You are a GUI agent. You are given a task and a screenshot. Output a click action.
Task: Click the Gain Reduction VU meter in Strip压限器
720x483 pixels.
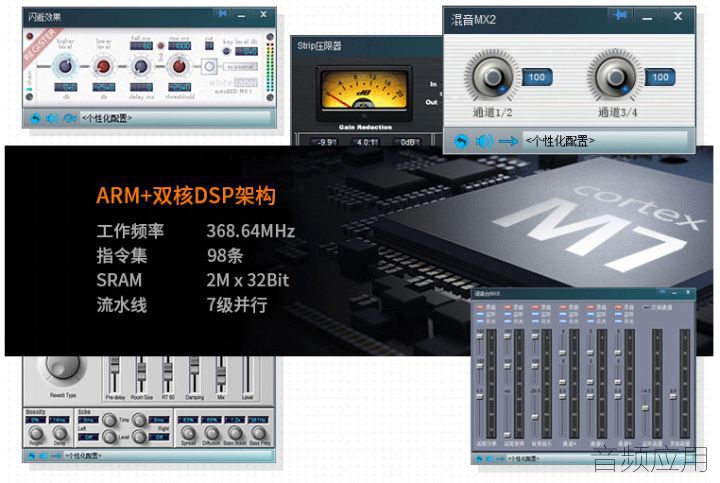(364, 91)
